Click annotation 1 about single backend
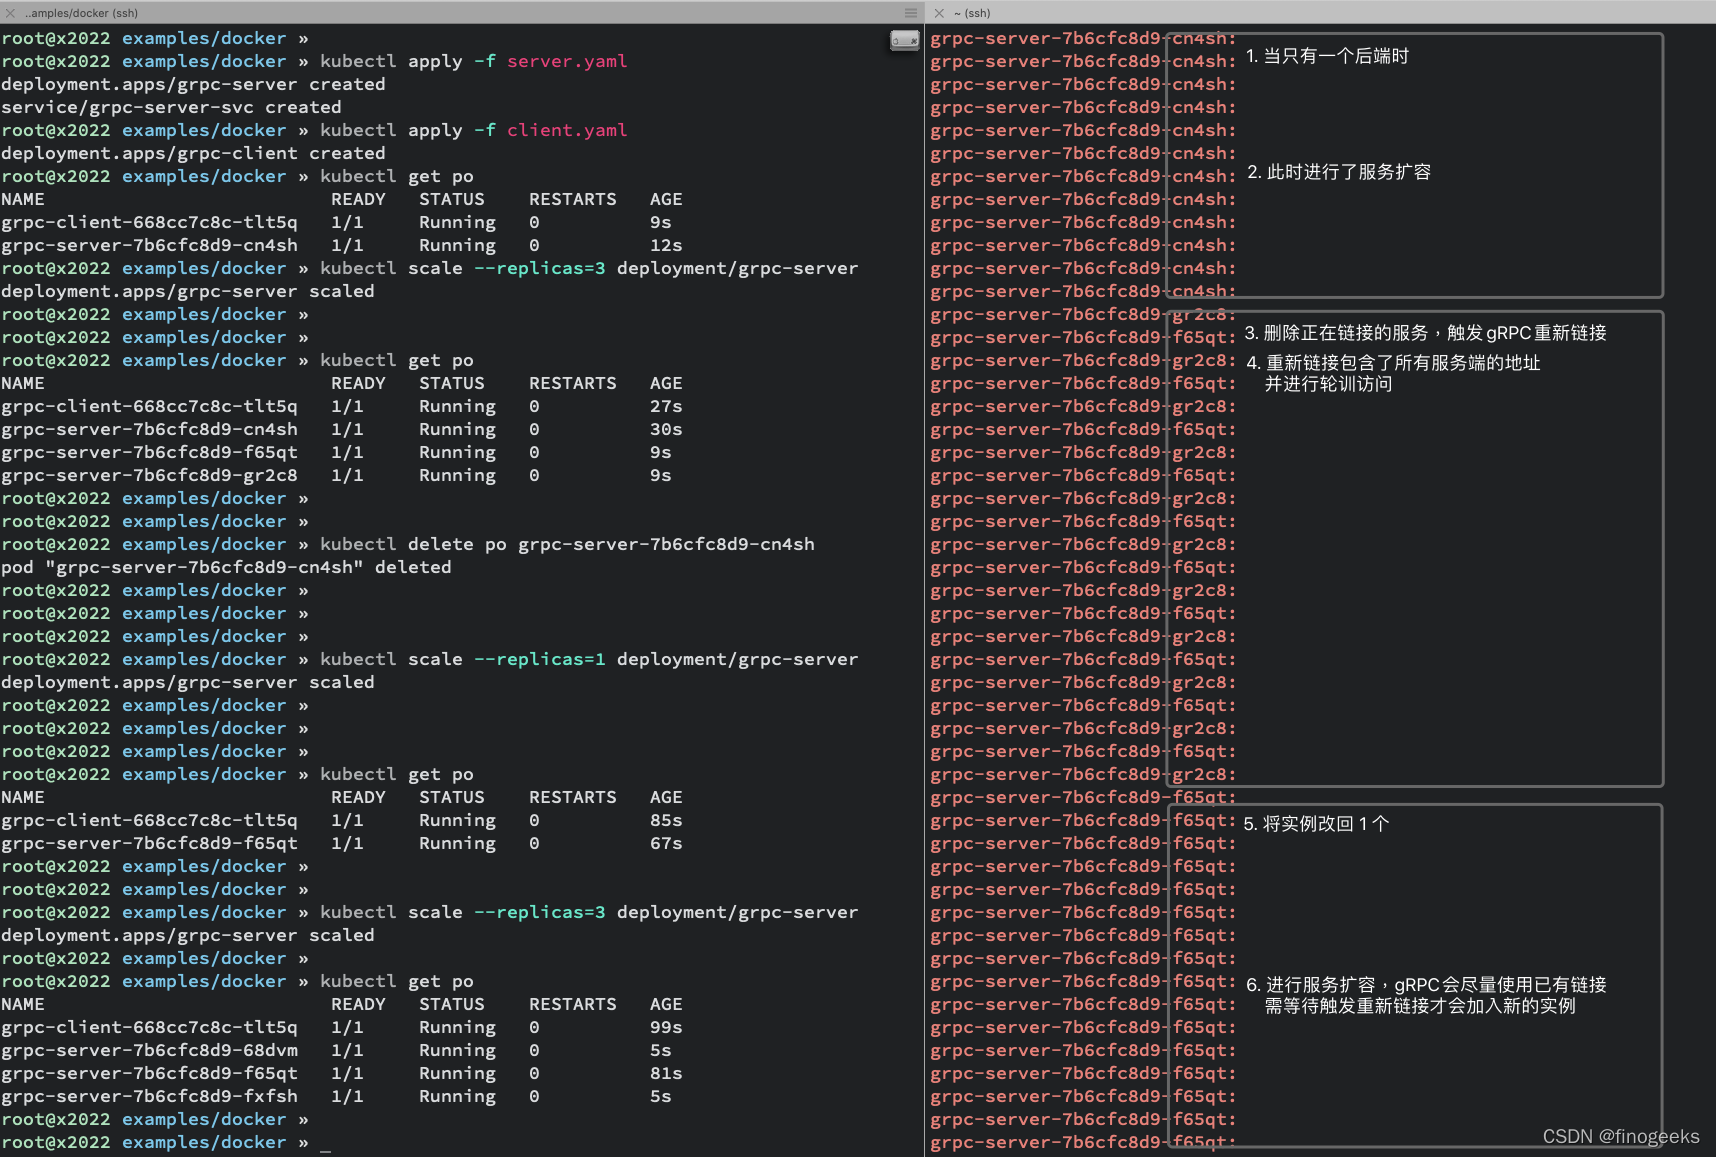 point(1327,56)
